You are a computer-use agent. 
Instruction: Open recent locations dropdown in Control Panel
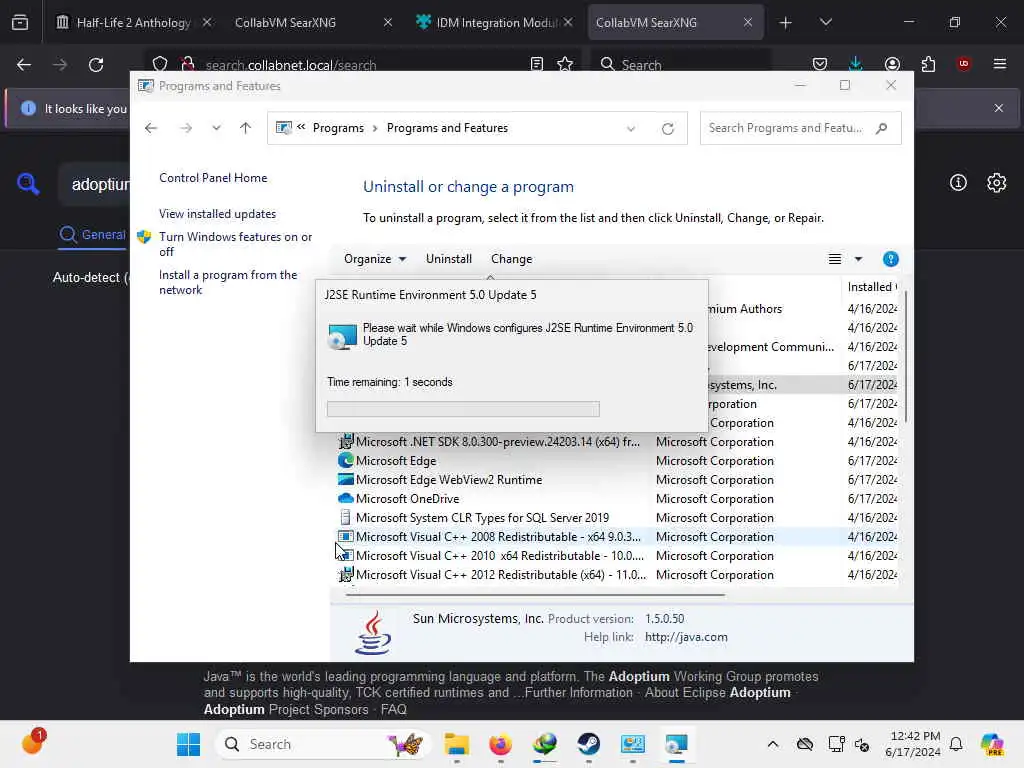(216, 128)
